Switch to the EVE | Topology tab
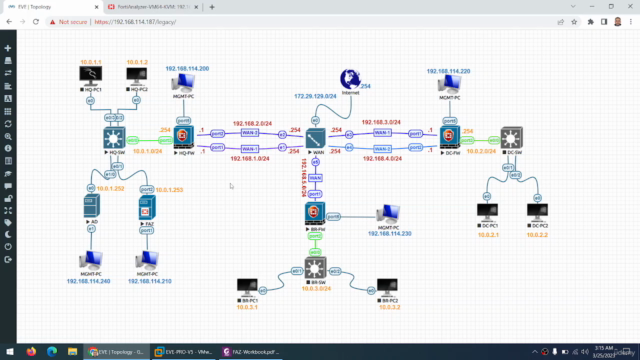The width and height of the screenshot is (640, 360). (52, 7)
